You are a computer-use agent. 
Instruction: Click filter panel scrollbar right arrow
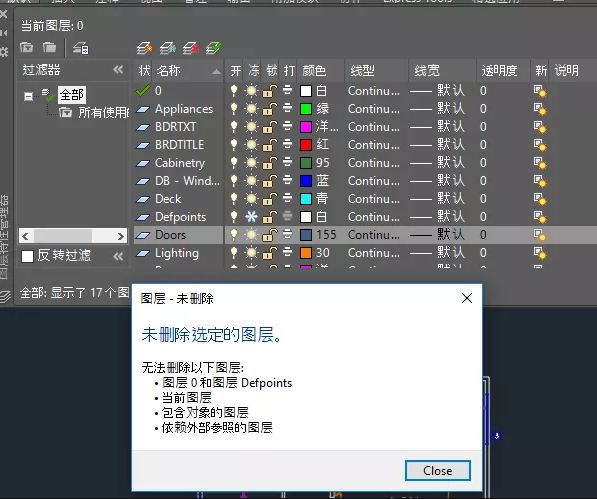121,236
